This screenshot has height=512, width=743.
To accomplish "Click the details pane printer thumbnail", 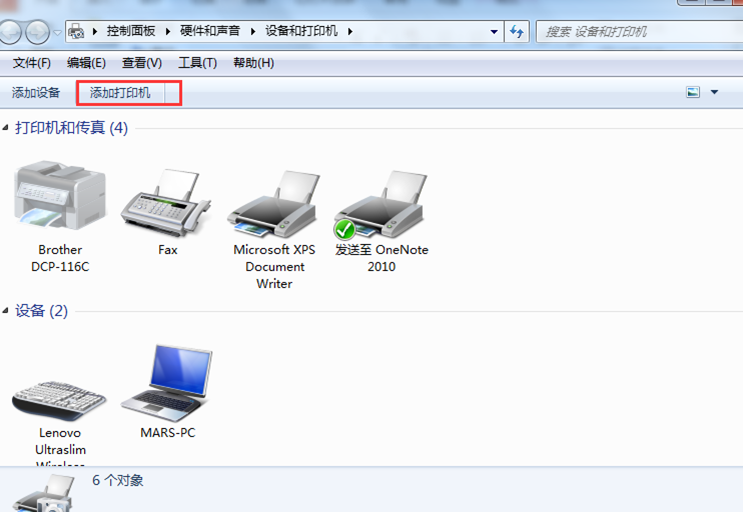I will 44,494.
